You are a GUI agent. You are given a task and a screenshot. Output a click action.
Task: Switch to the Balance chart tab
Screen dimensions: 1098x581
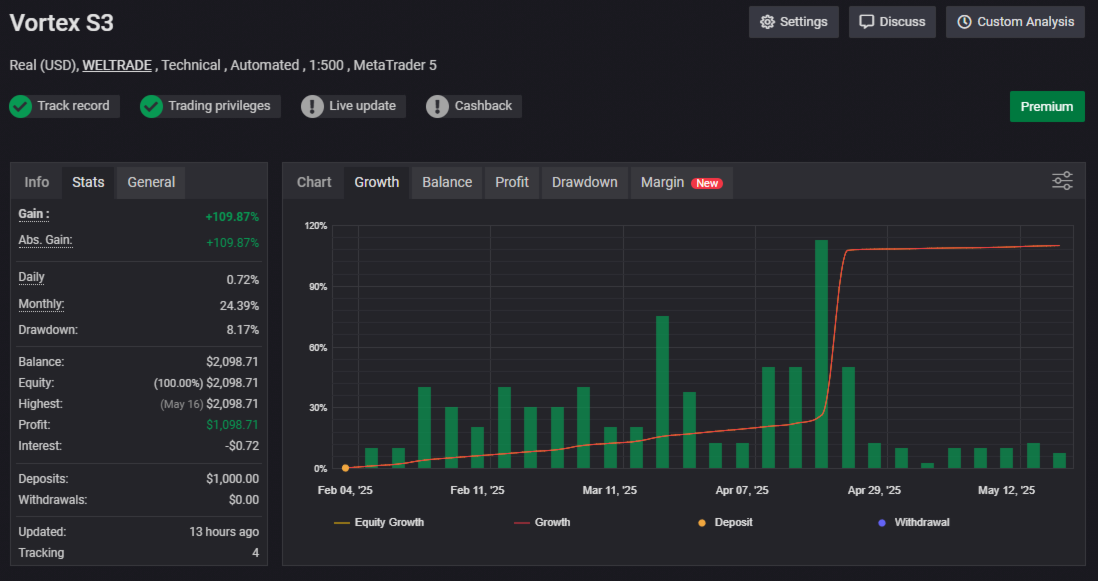point(447,183)
